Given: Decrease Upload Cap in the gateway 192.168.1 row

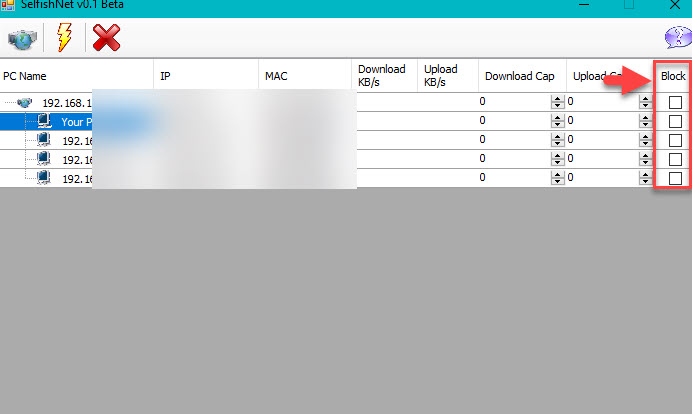Looking at the screenshot, I should (x=645, y=105).
